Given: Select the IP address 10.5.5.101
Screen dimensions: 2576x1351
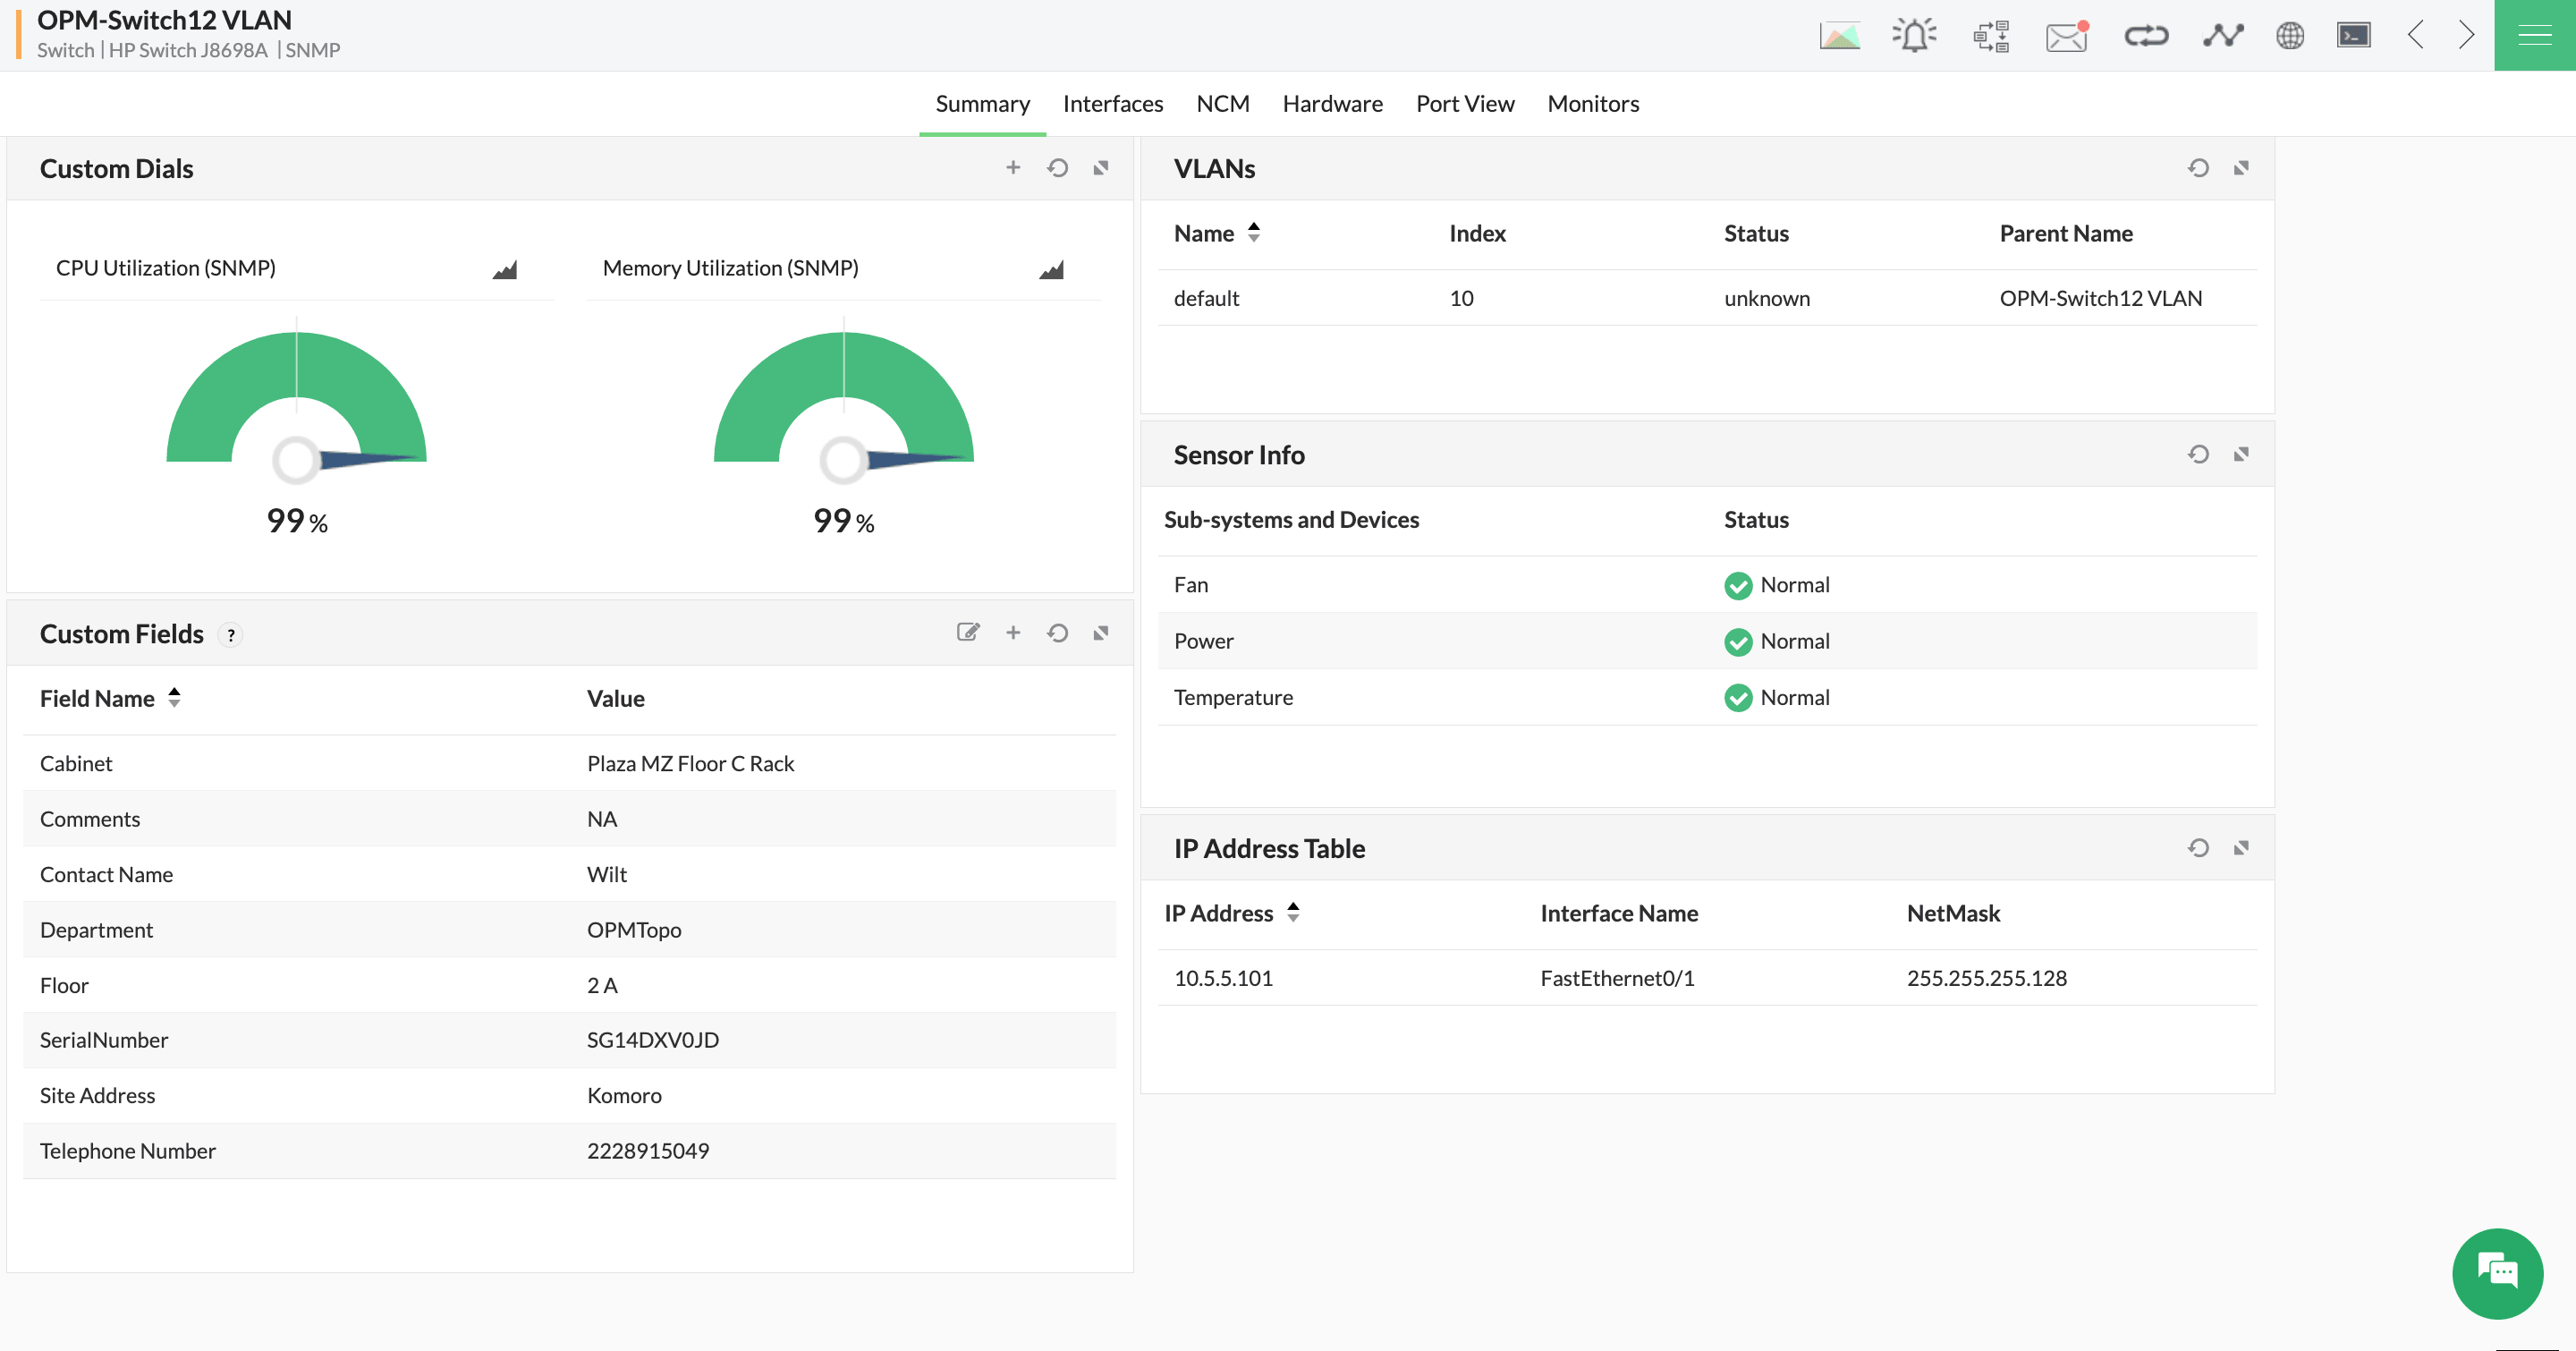Looking at the screenshot, I should pyautogui.click(x=1223, y=978).
